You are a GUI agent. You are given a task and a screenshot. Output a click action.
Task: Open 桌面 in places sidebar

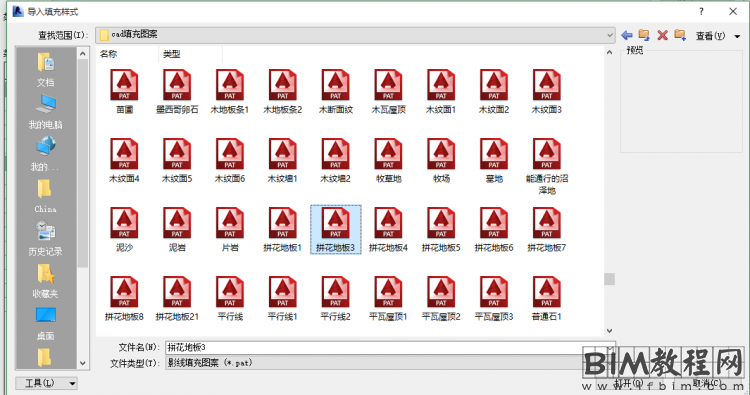[x=45, y=323]
